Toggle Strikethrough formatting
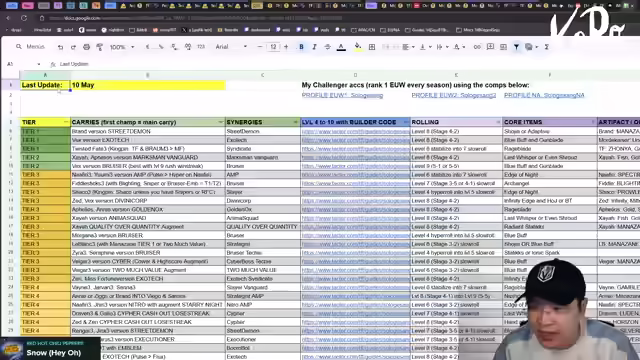 tap(327, 47)
